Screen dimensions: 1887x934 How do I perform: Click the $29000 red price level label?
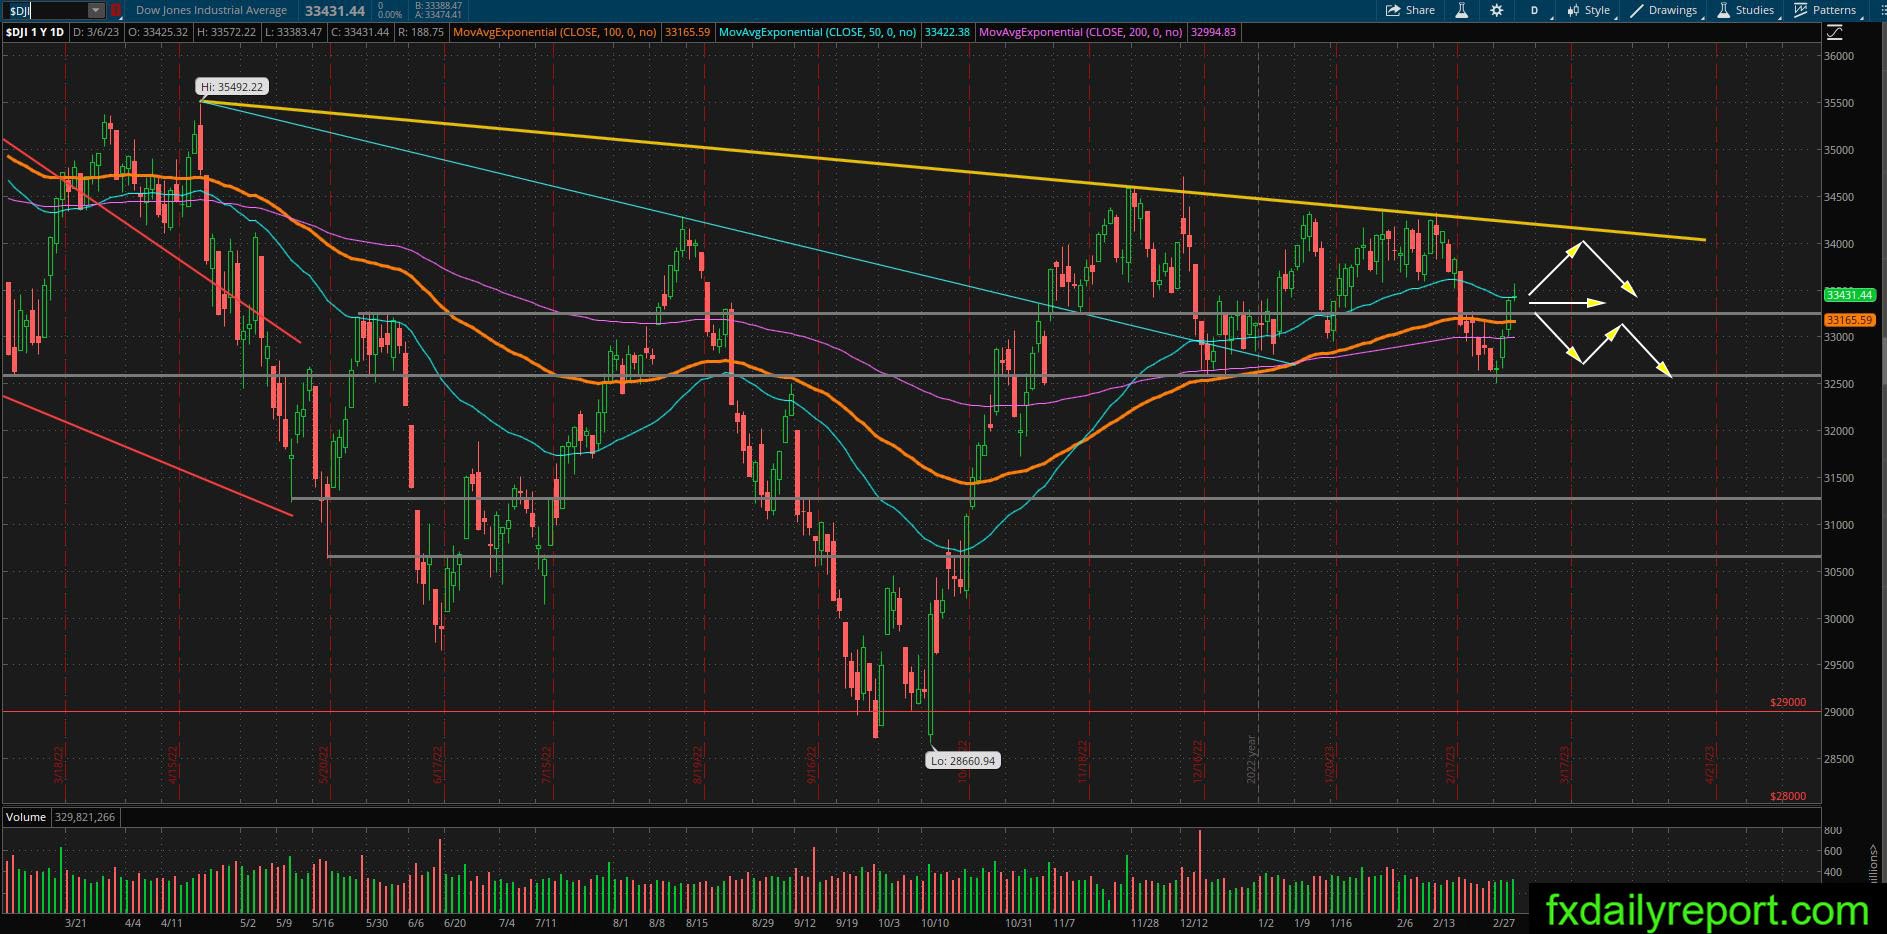[1788, 703]
